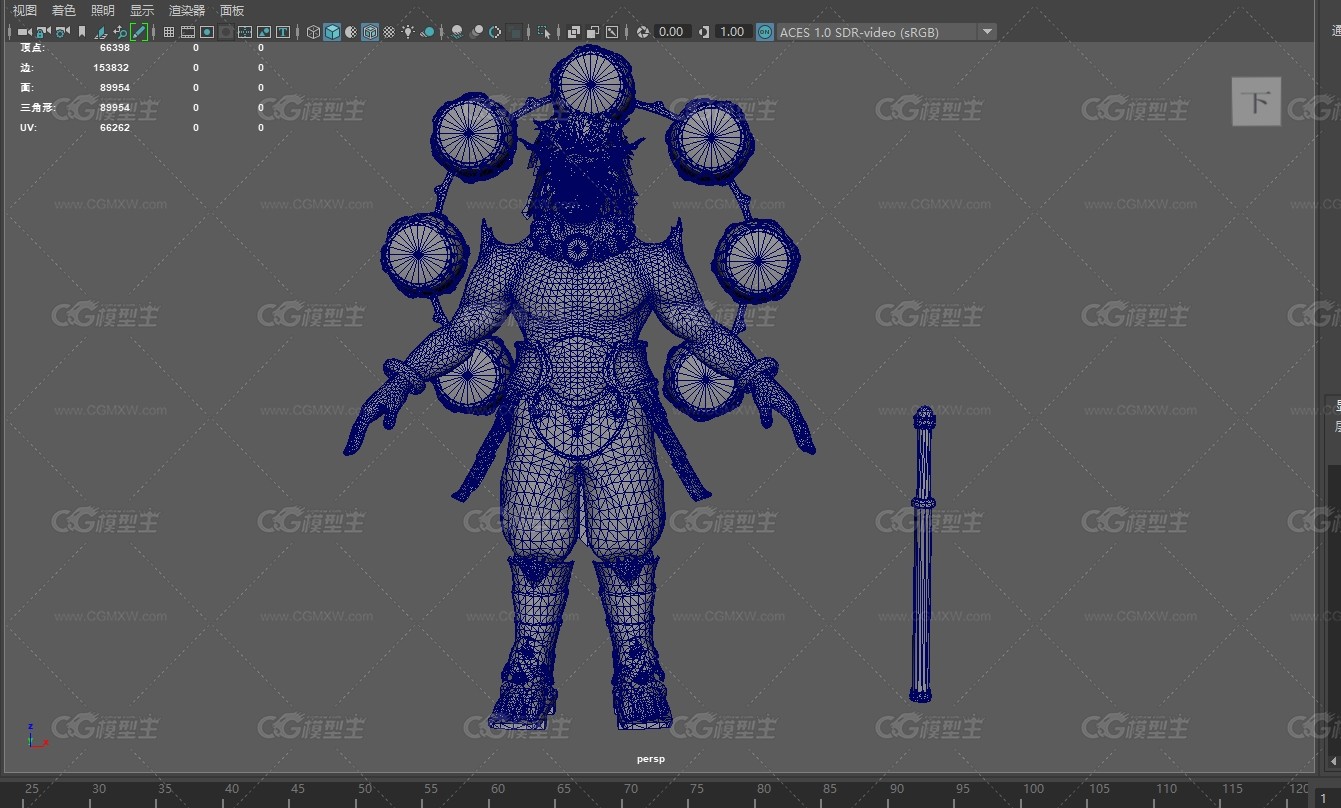The height and width of the screenshot is (808, 1341).
Task: Open the 视图 (View) menu
Action: 24,10
